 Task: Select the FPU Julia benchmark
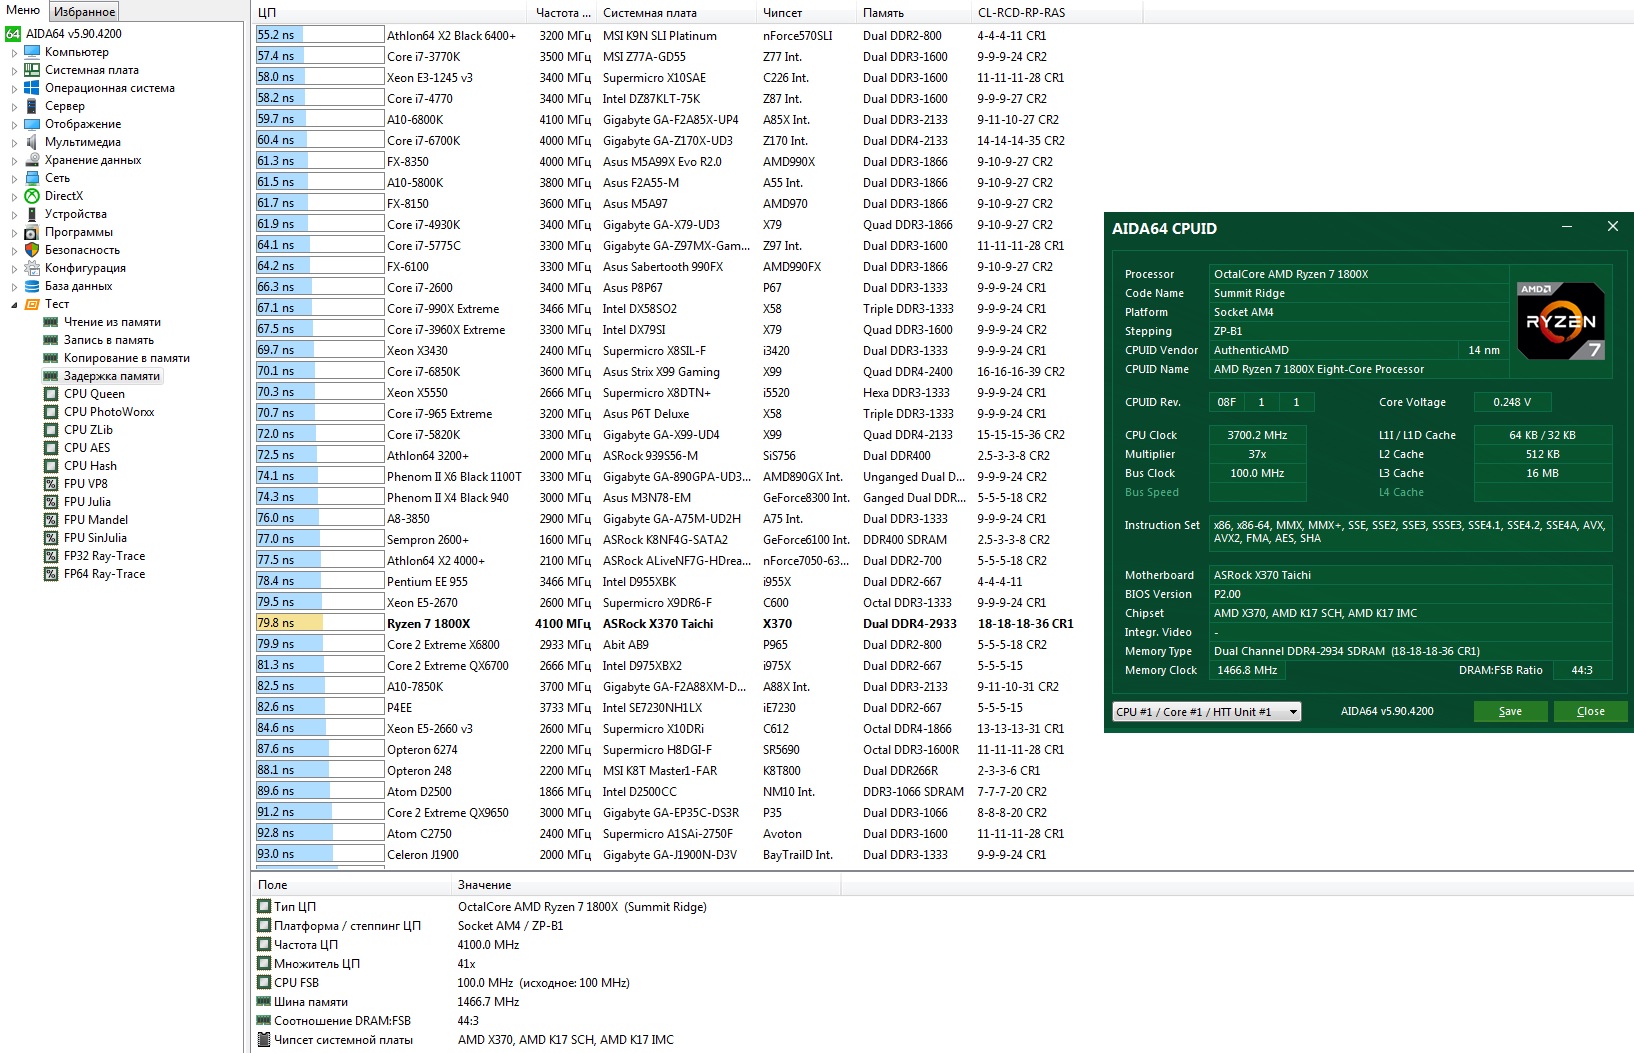pyautogui.click(x=87, y=502)
